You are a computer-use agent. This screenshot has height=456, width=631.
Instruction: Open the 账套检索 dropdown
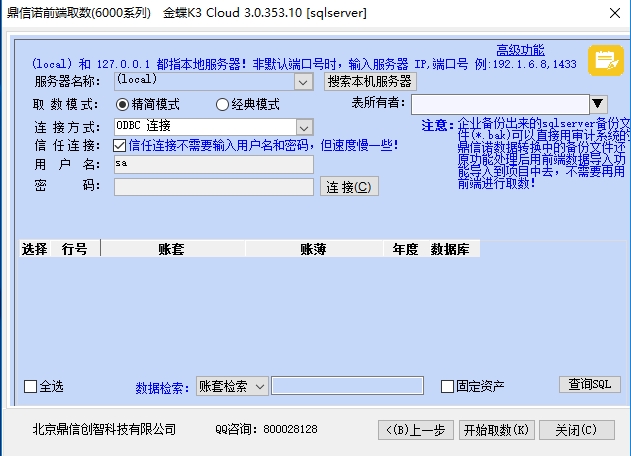[x=232, y=386]
